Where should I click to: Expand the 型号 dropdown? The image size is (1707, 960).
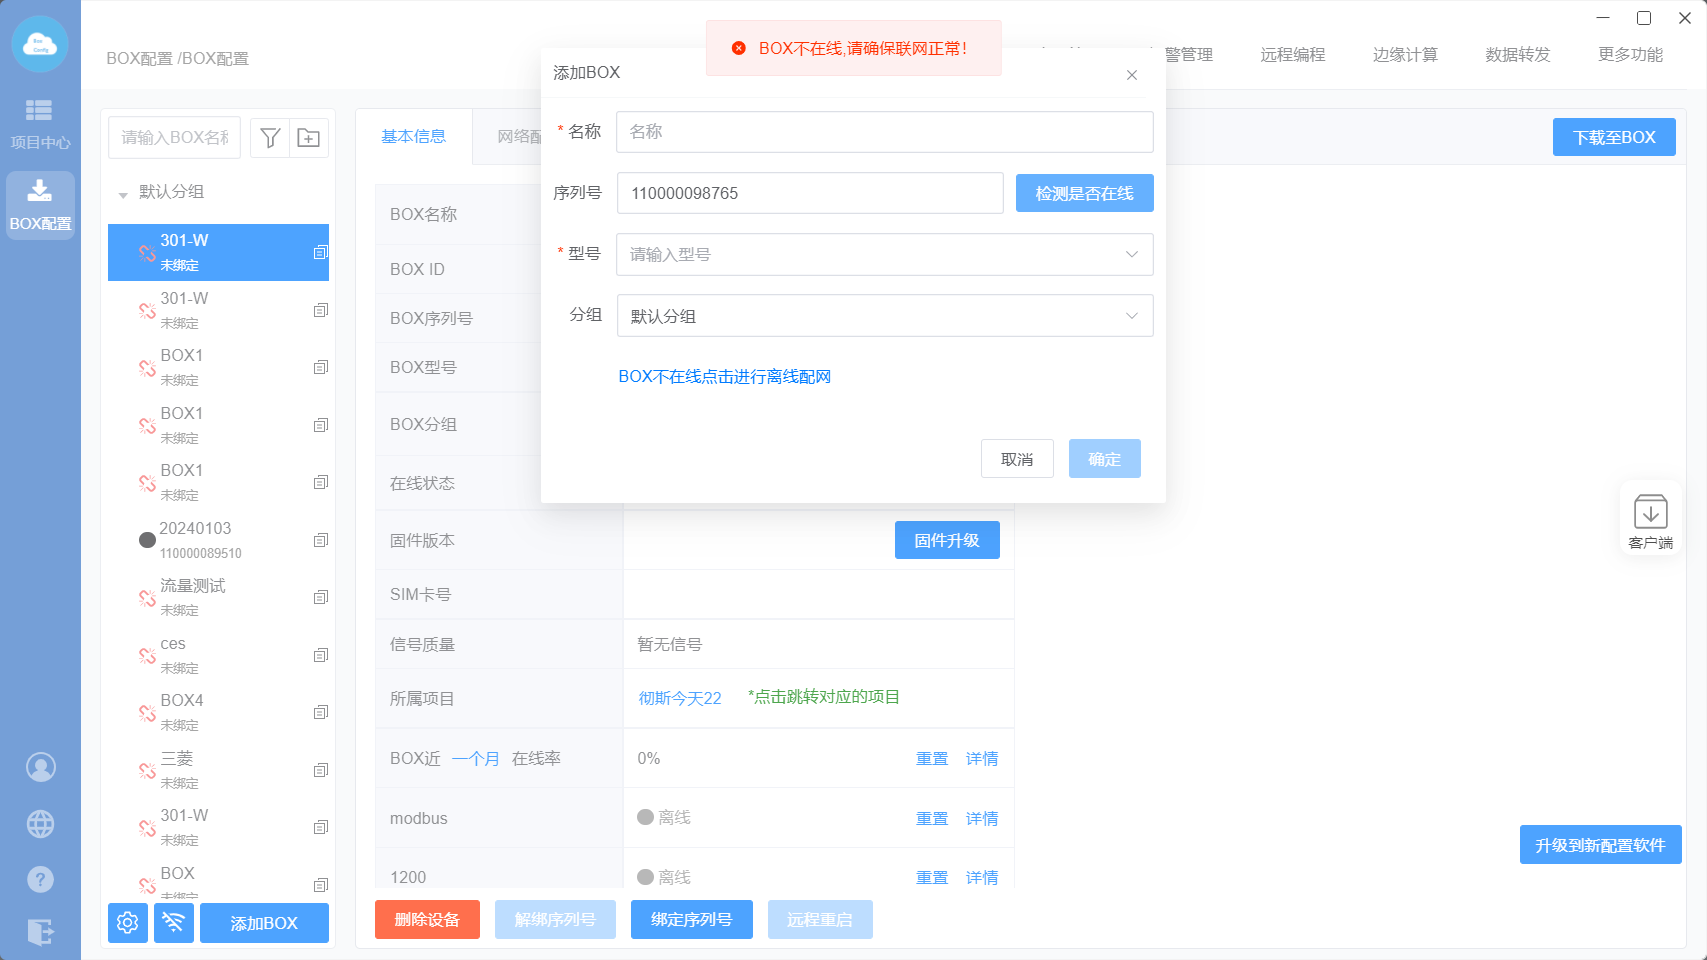click(x=884, y=255)
